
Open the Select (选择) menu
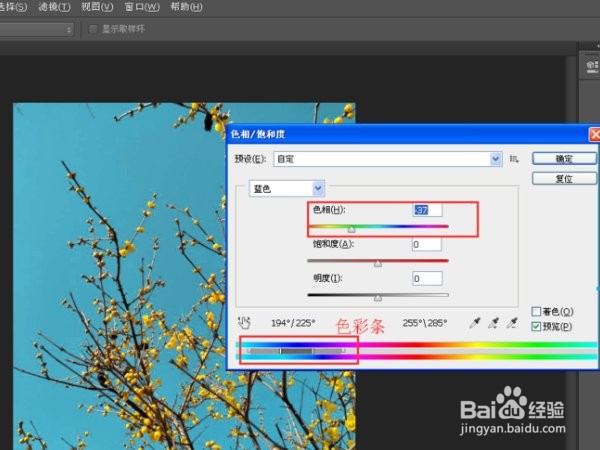[x=13, y=7]
